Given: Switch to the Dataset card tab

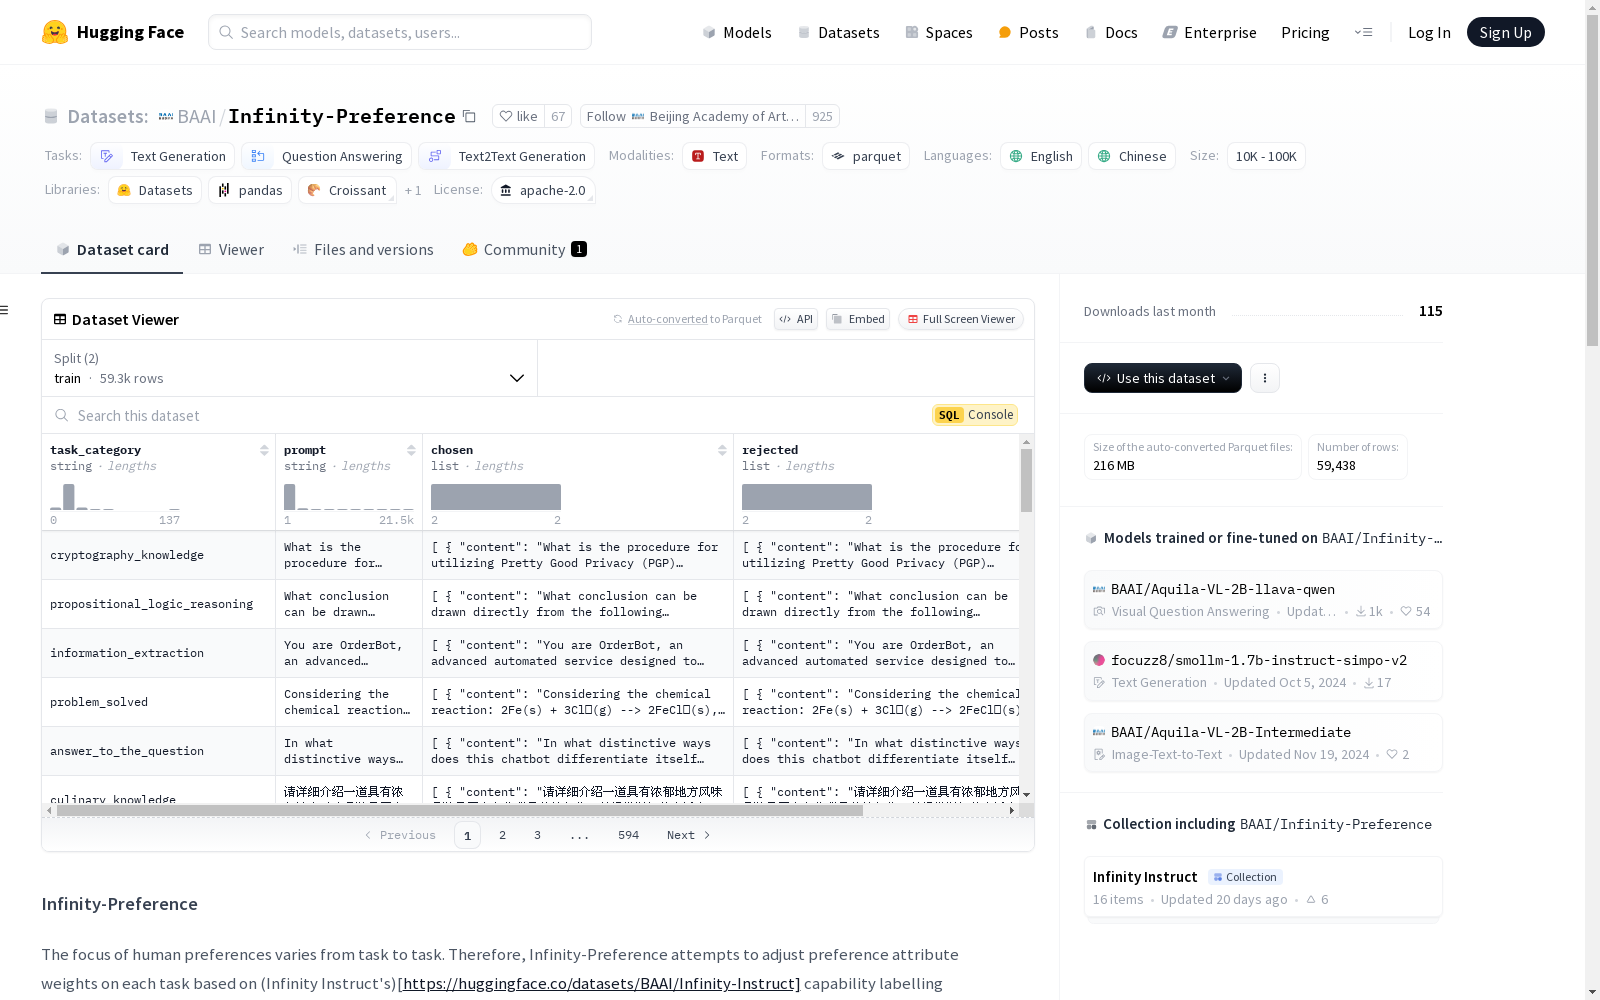Looking at the screenshot, I should click(x=112, y=250).
